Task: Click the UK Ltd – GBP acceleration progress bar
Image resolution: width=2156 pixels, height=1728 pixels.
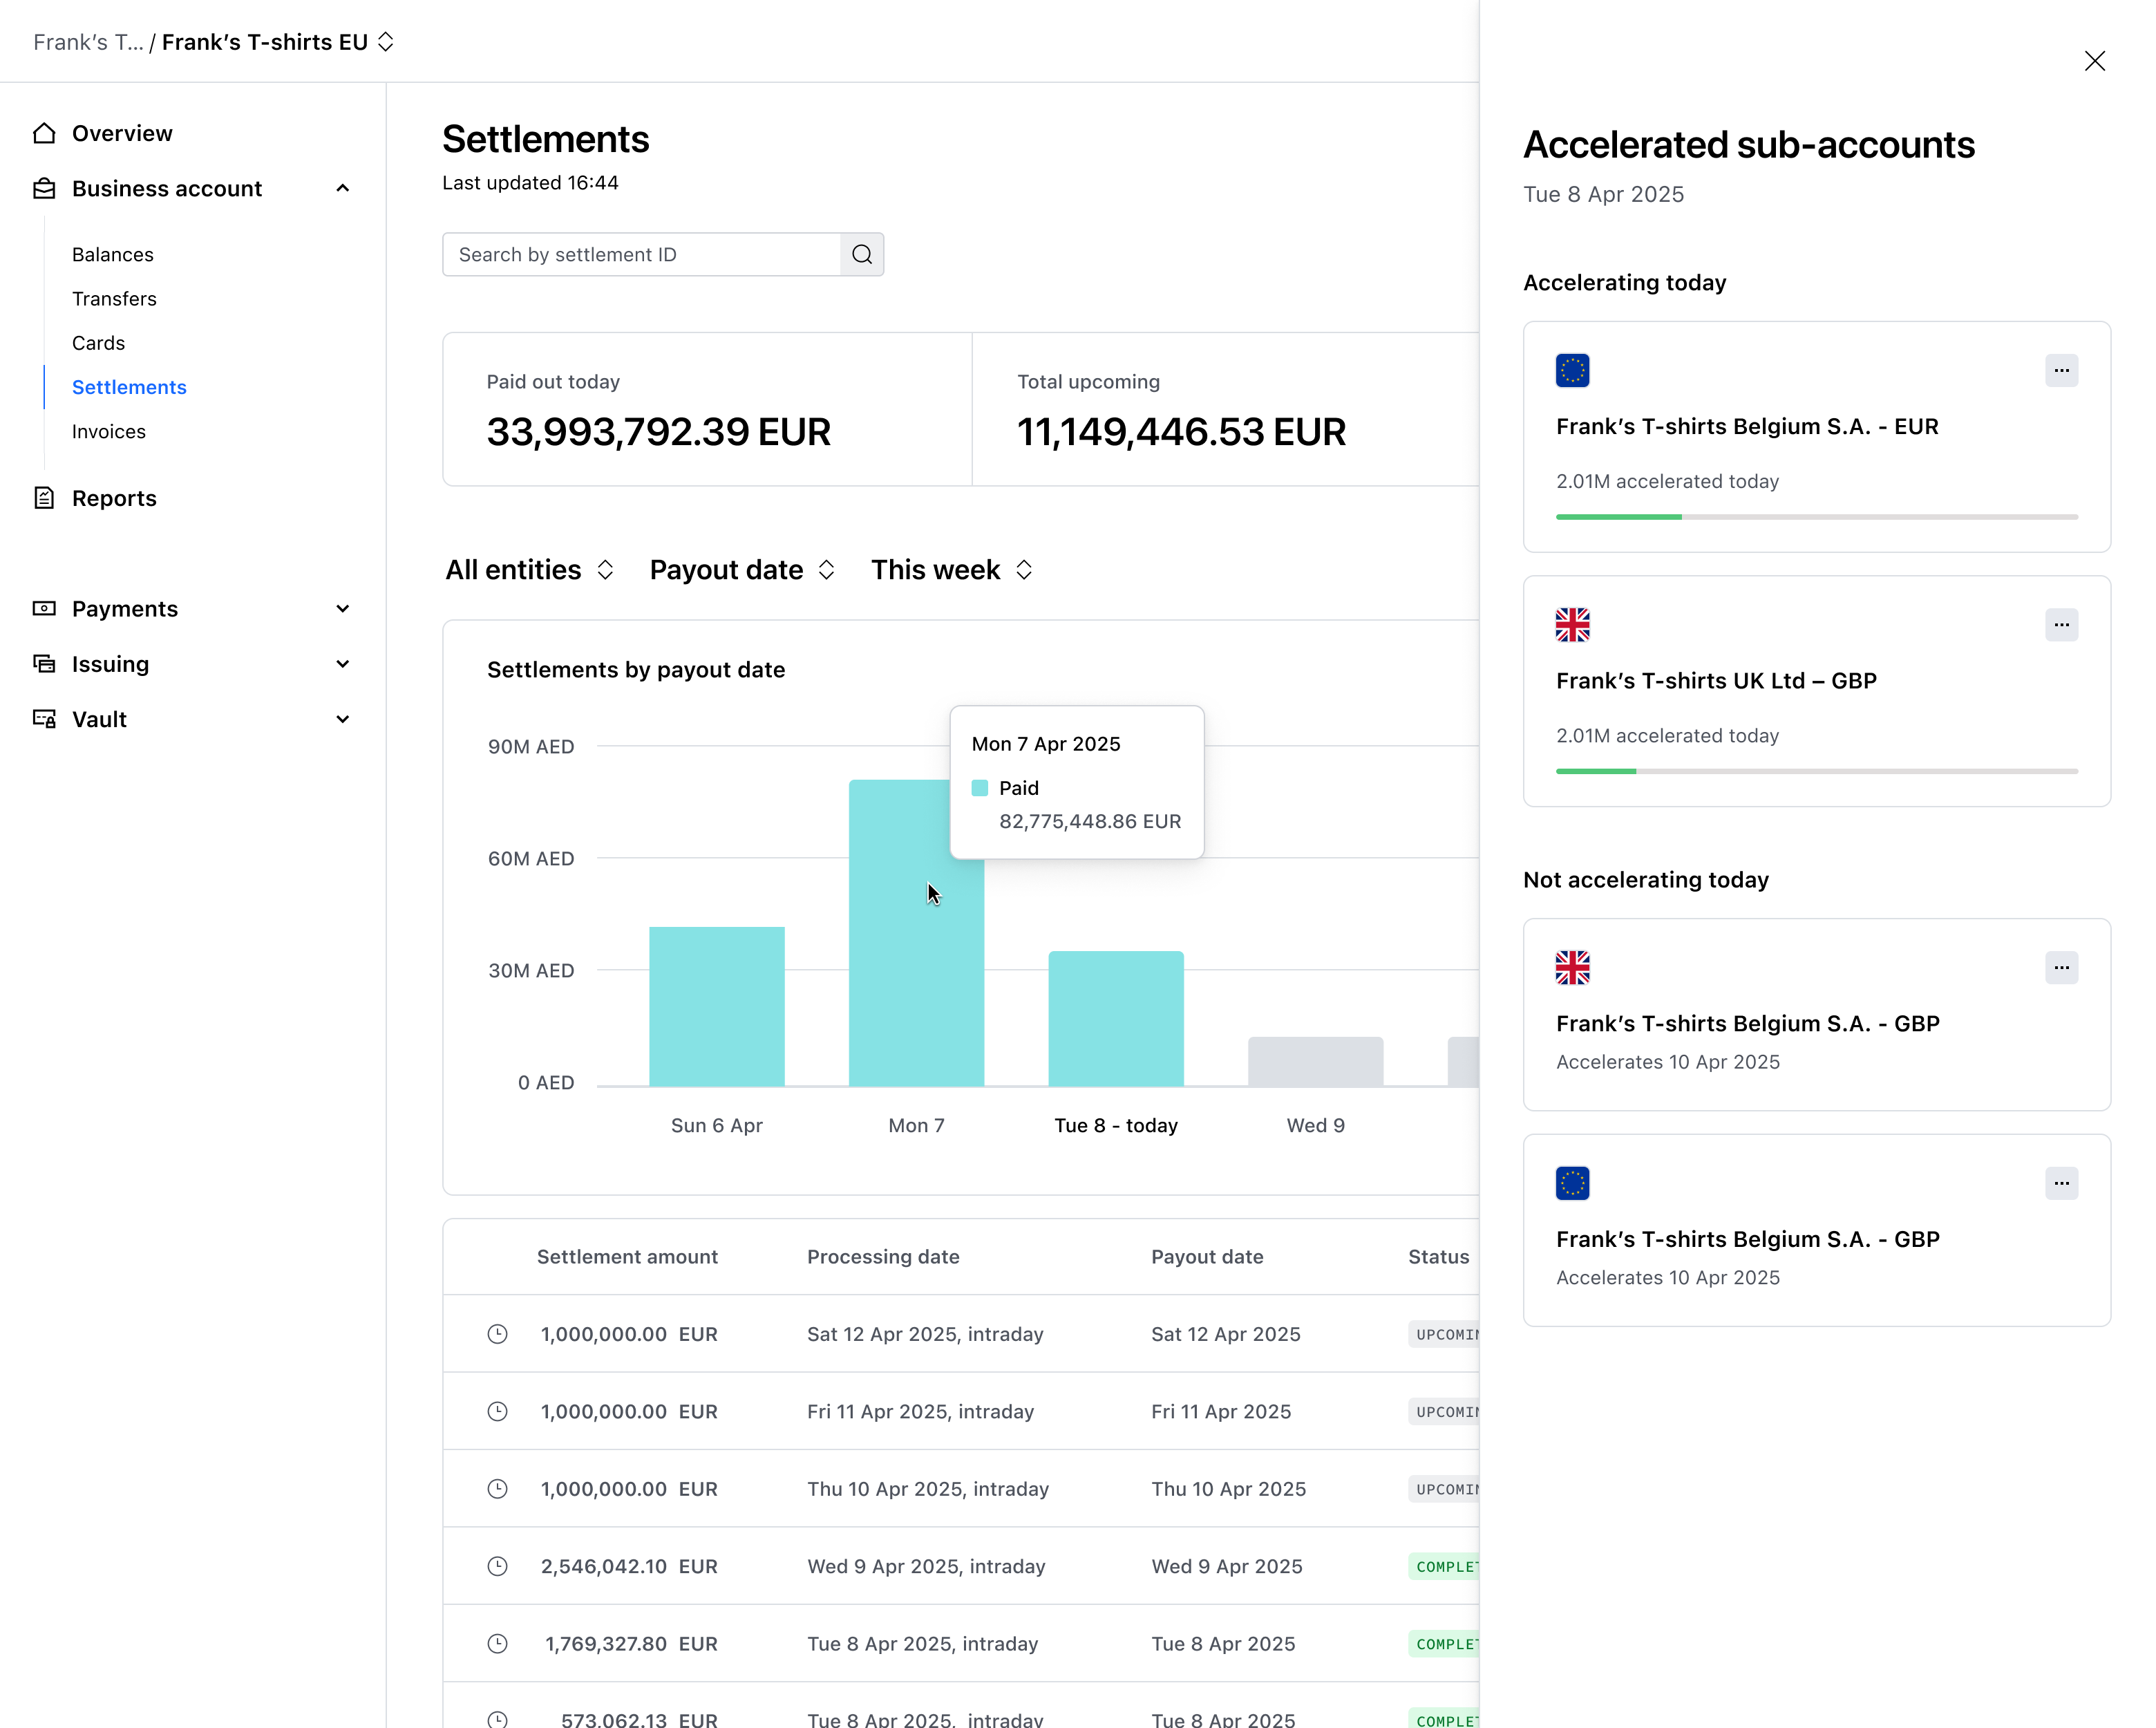Action: point(1816,771)
